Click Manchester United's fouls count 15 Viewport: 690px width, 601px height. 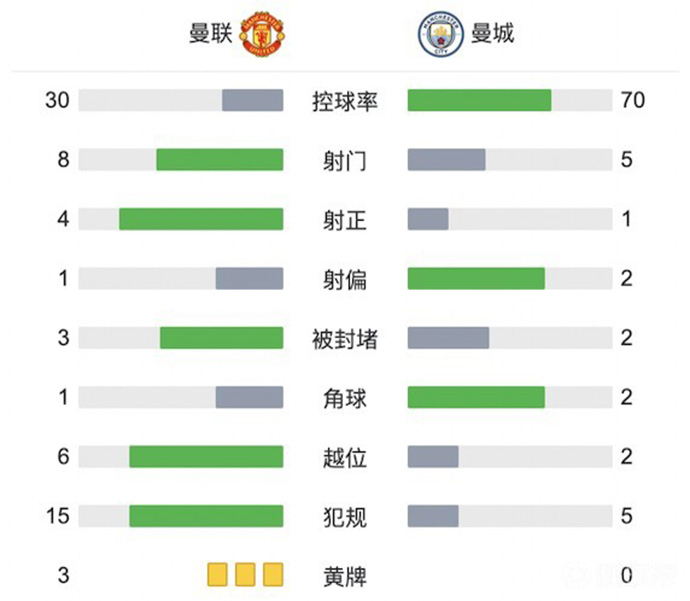click(x=57, y=516)
